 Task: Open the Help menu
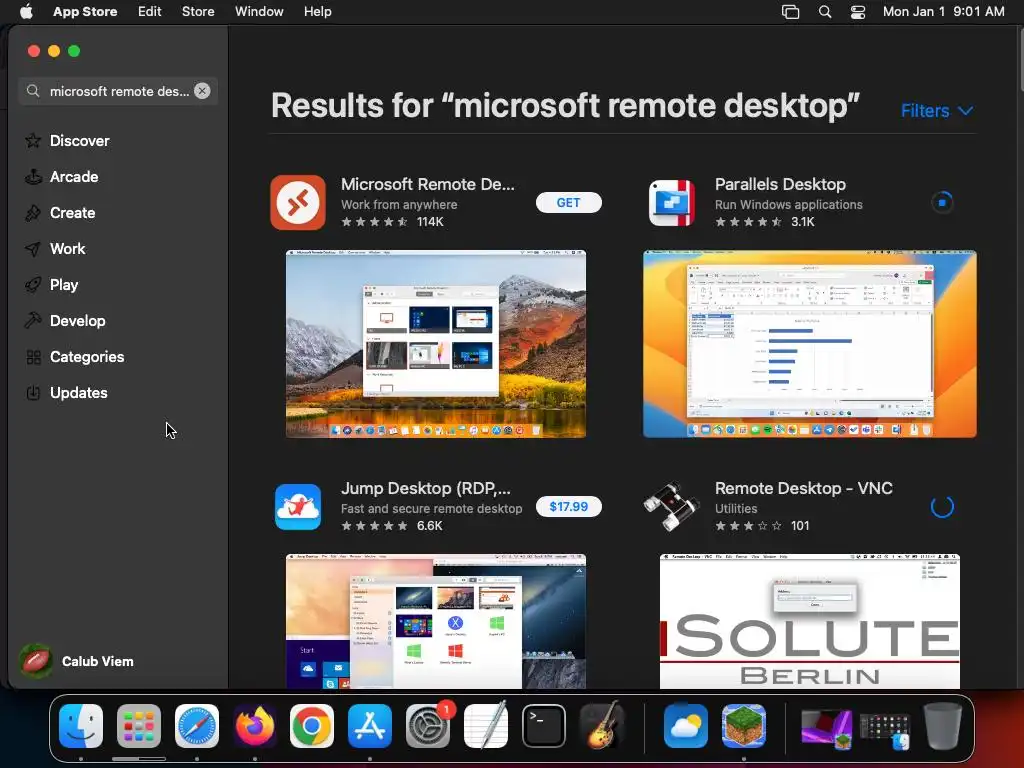[317, 12]
